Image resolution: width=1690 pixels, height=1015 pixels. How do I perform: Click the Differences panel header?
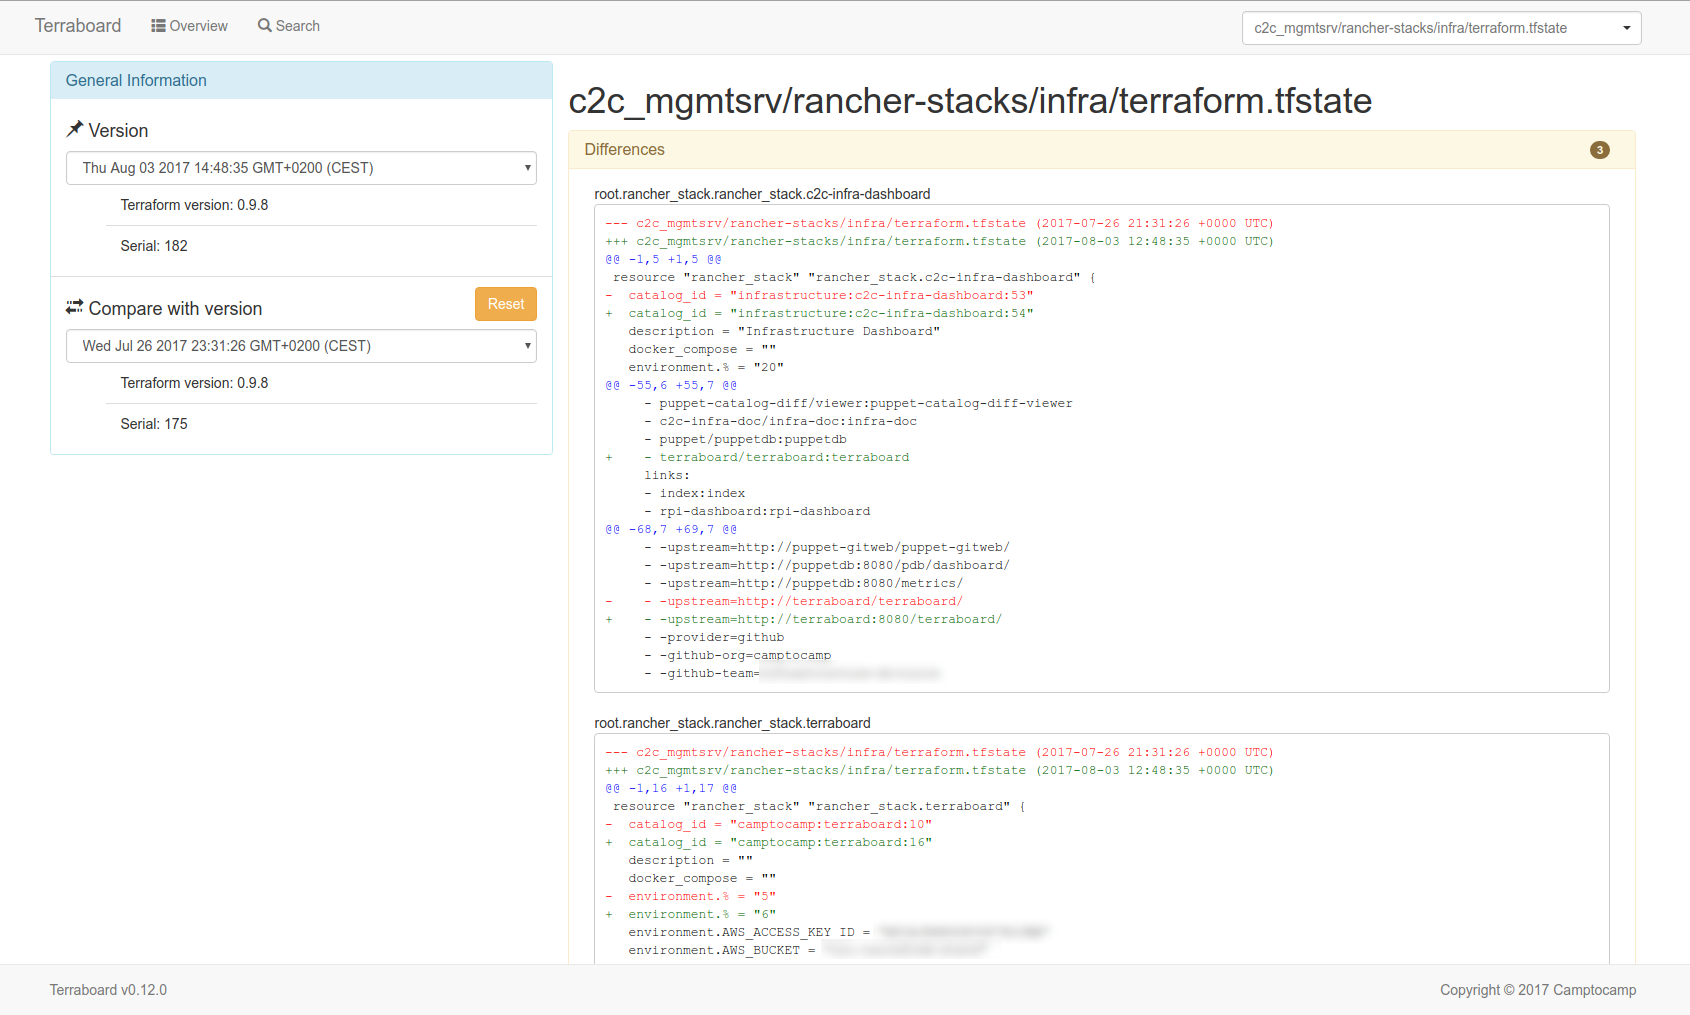tap(1102, 150)
